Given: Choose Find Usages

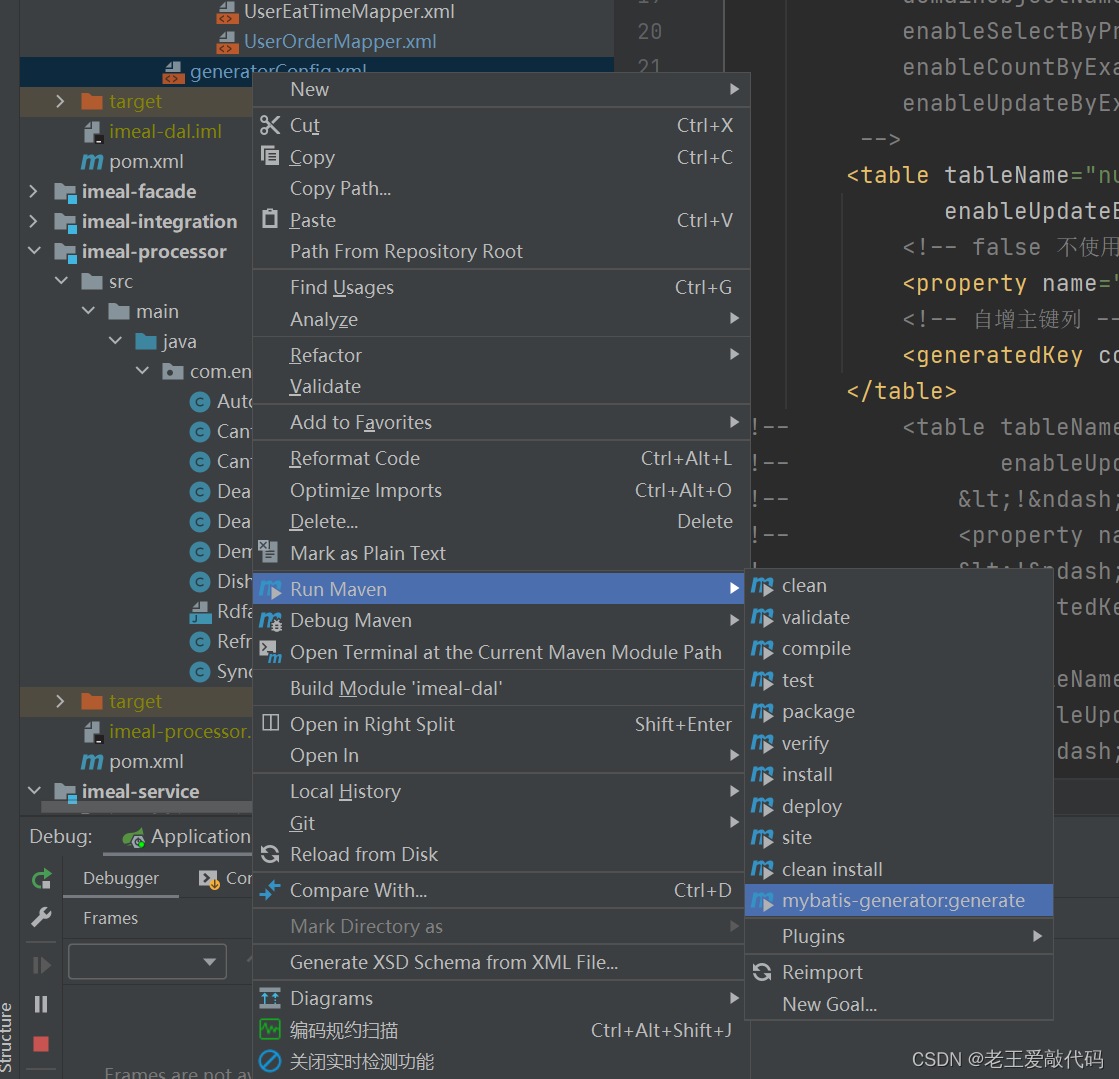Looking at the screenshot, I should tap(501, 287).
